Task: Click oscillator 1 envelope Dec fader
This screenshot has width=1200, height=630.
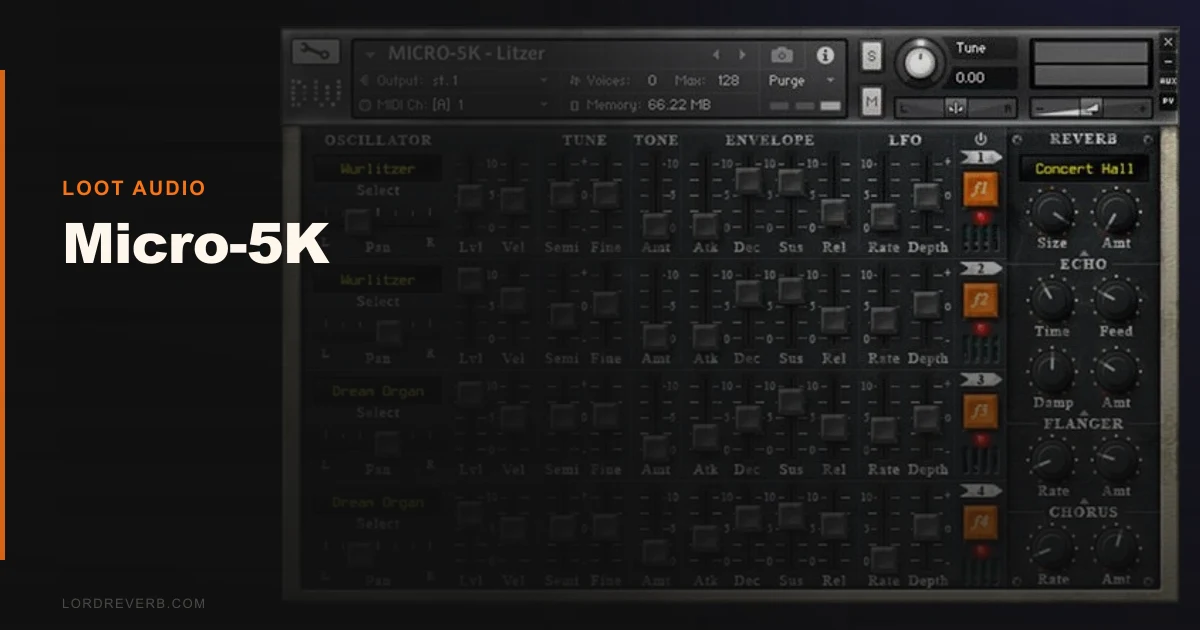Action: coord(748,180)
